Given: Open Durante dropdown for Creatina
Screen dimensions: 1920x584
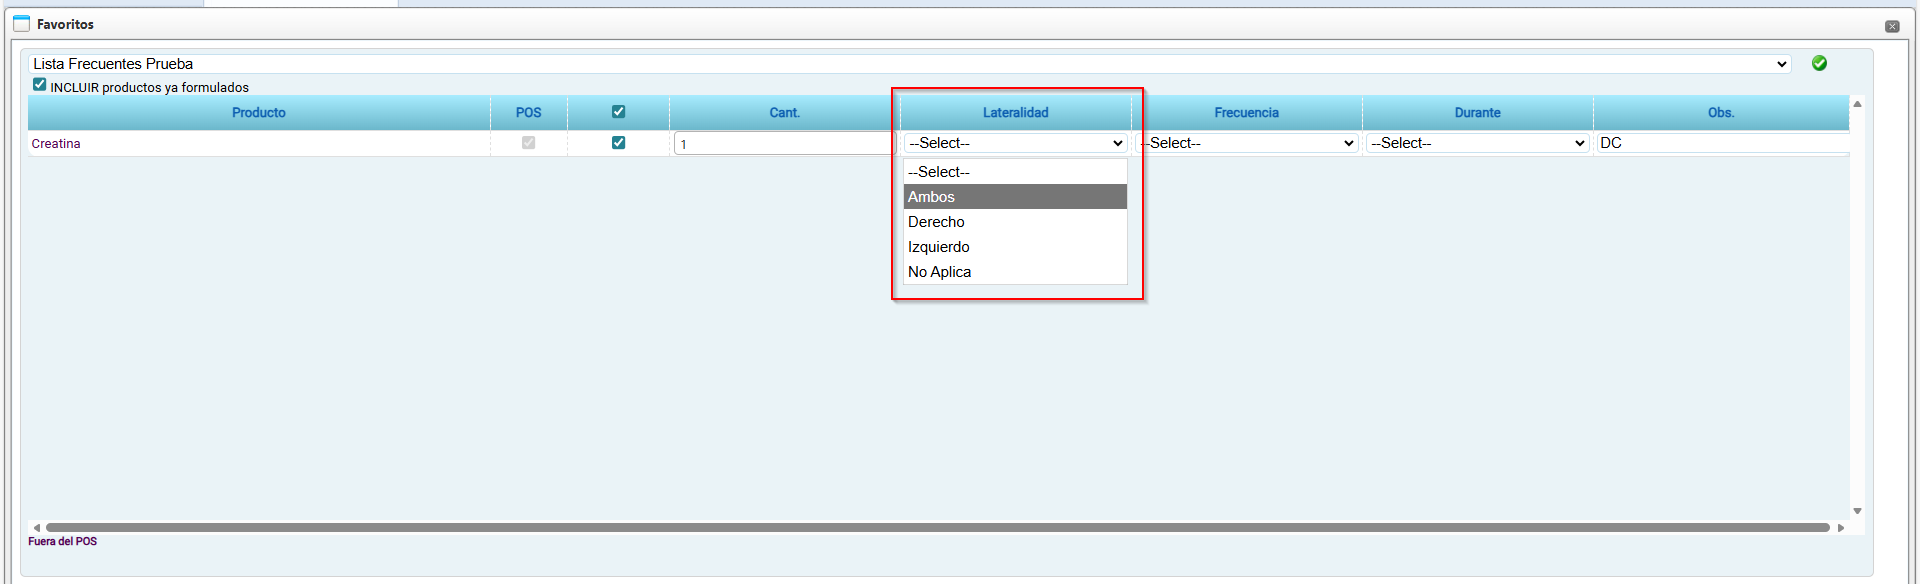Looking at the screenshot, I should (1477, 143).
